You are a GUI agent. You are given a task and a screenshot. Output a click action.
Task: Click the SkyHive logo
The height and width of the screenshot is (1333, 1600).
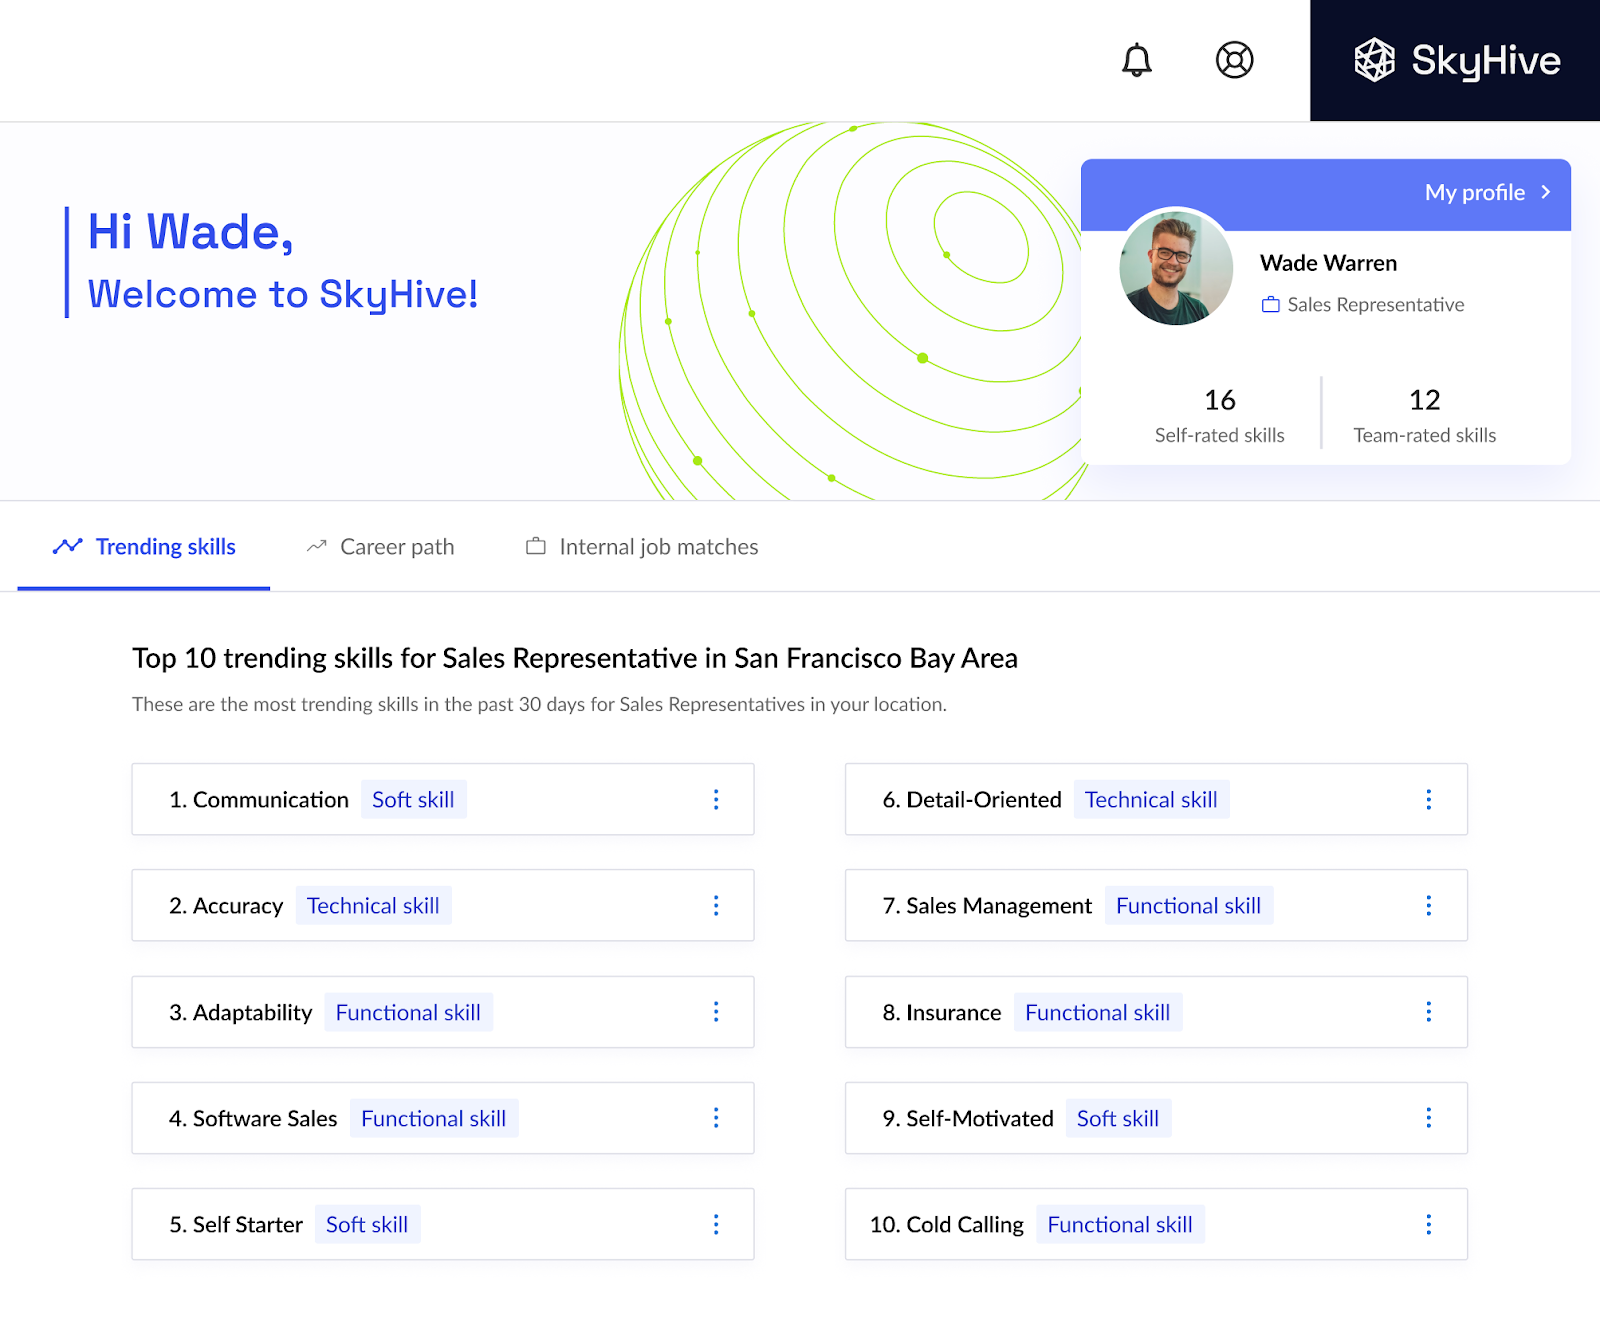[x=1456, y=61]
